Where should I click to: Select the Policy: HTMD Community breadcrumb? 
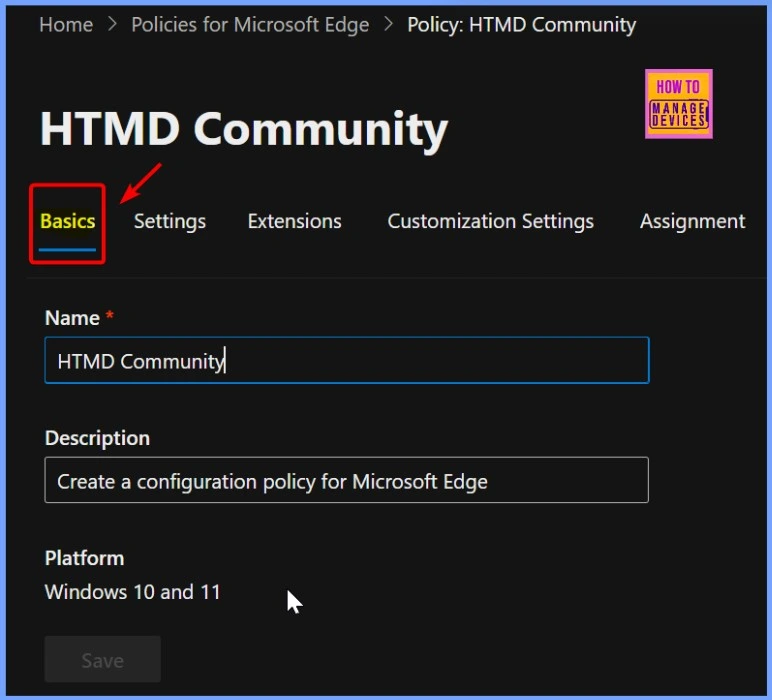tap(521, 24)
